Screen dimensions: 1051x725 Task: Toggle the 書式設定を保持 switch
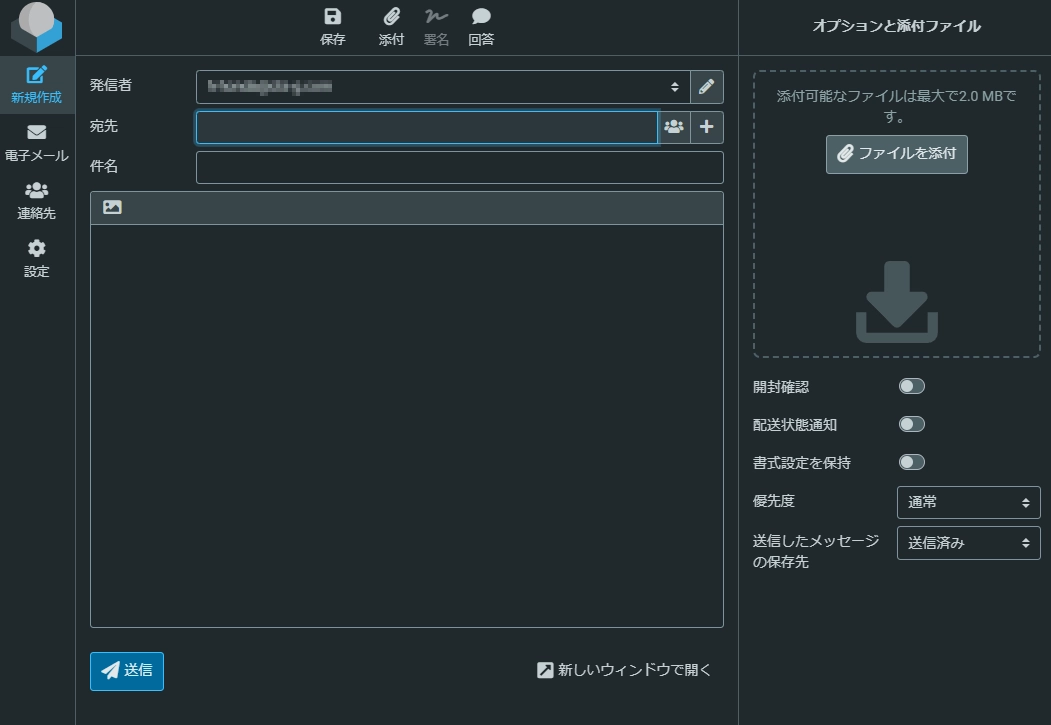click(x=911, y=462)
